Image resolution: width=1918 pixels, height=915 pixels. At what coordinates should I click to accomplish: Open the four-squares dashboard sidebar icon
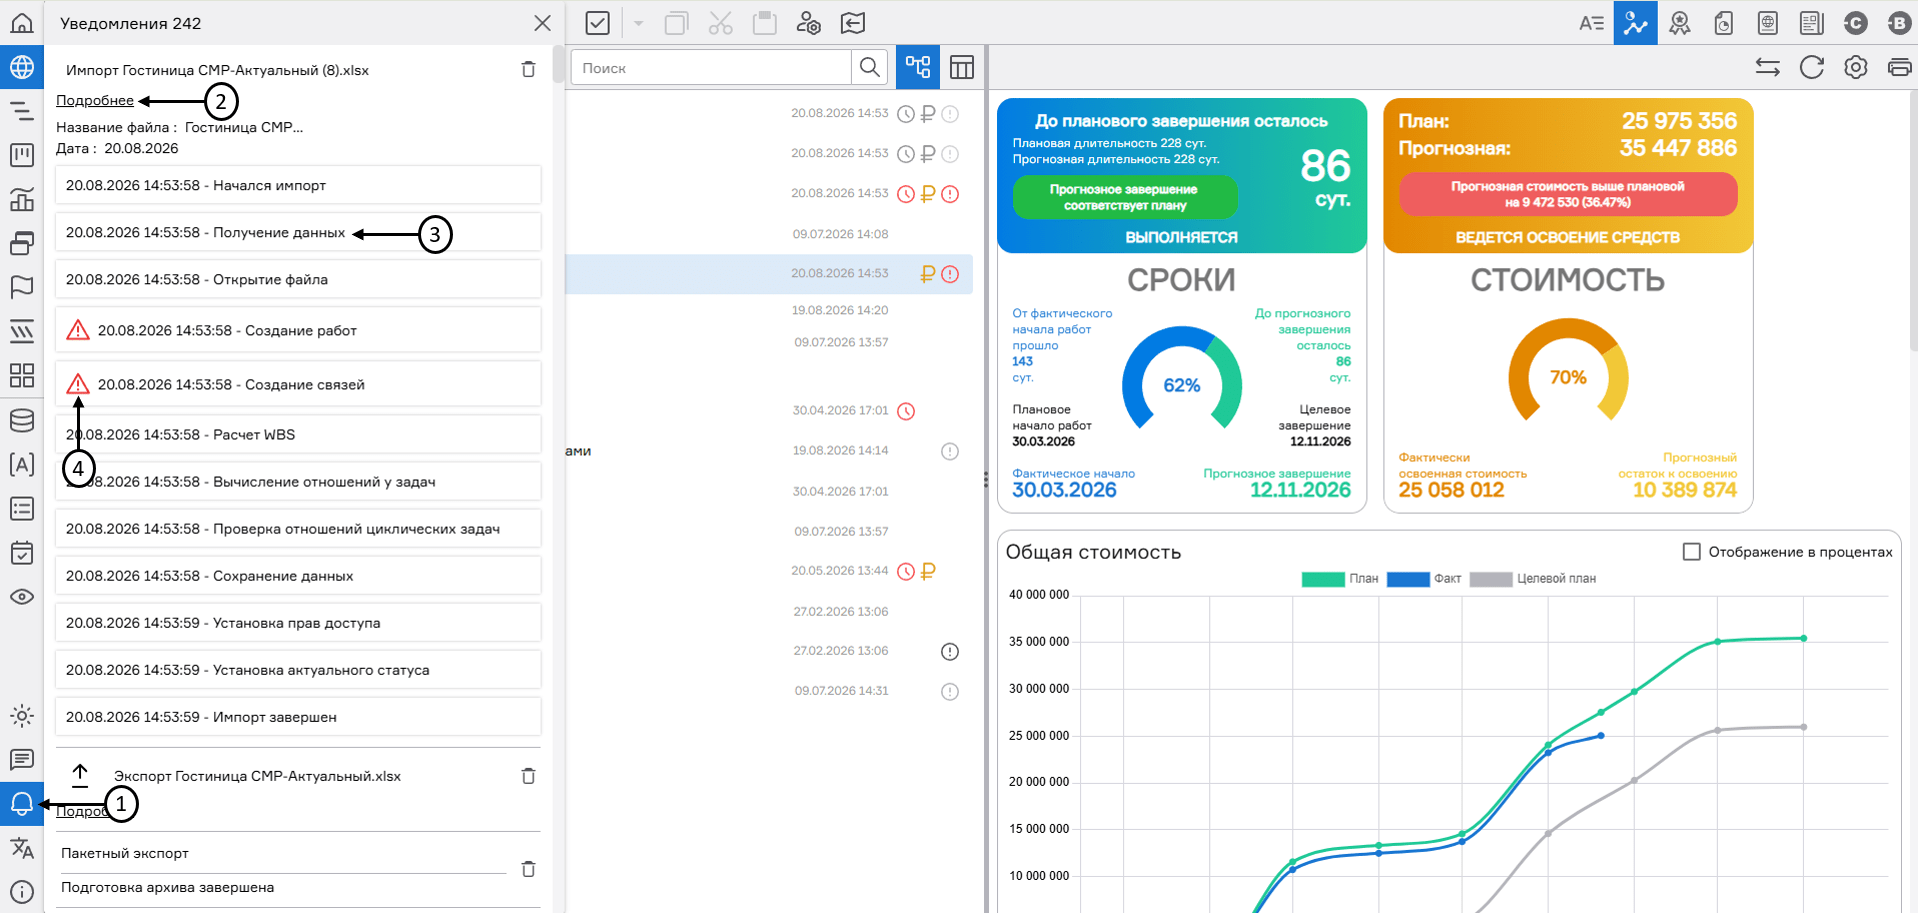22,375
